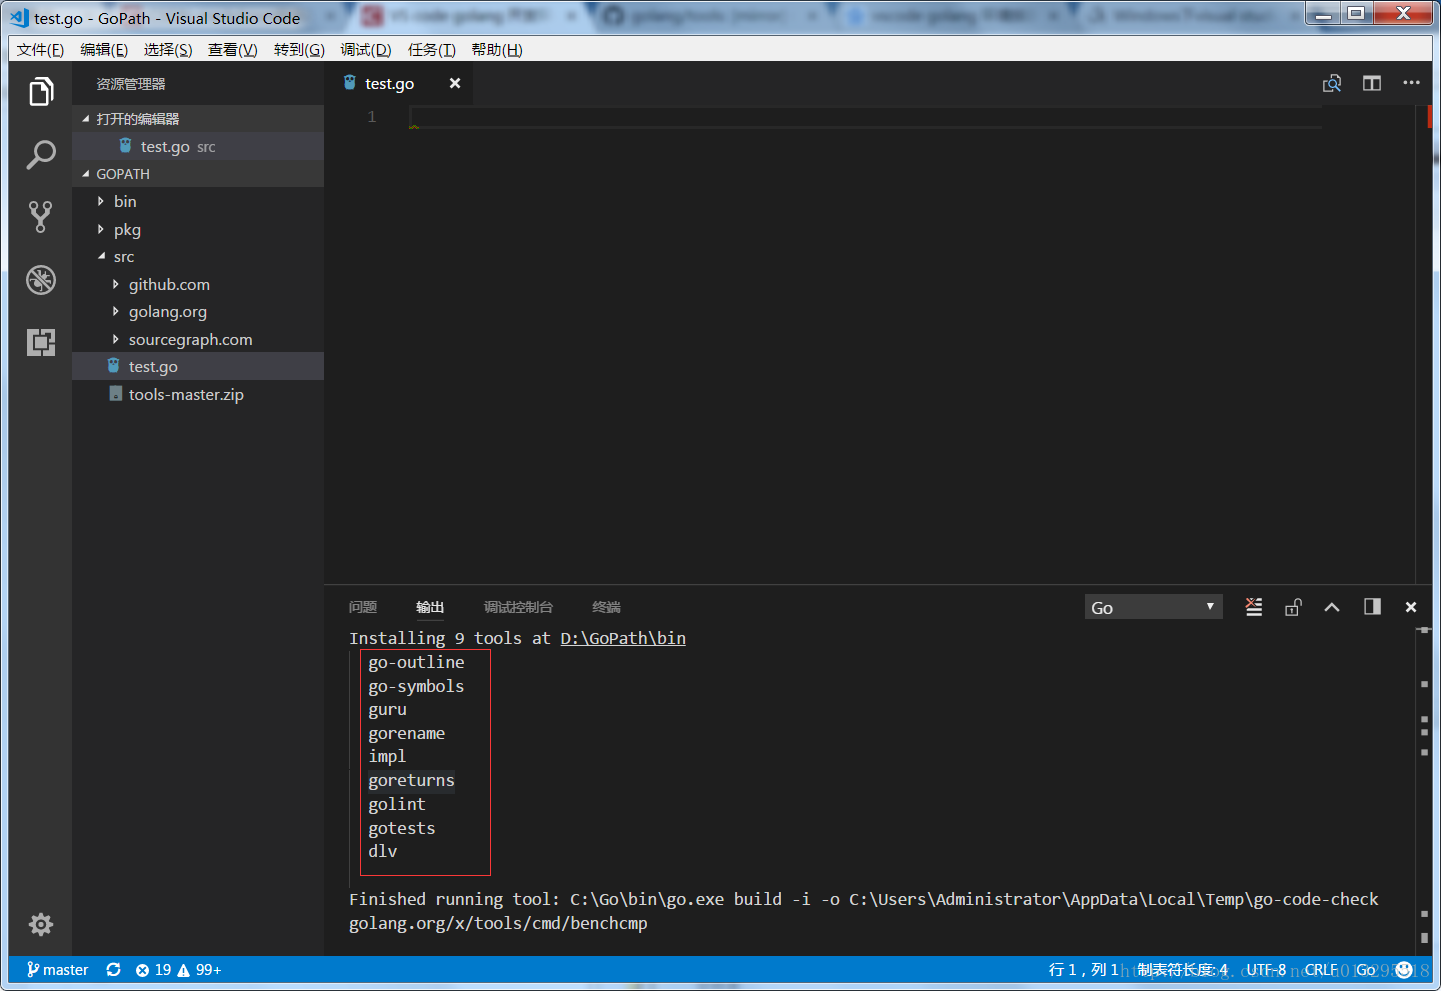Change encoding via UTF-8 indicator
The height and width of the screenshot is (991, 1441).
pos(1266,970)
